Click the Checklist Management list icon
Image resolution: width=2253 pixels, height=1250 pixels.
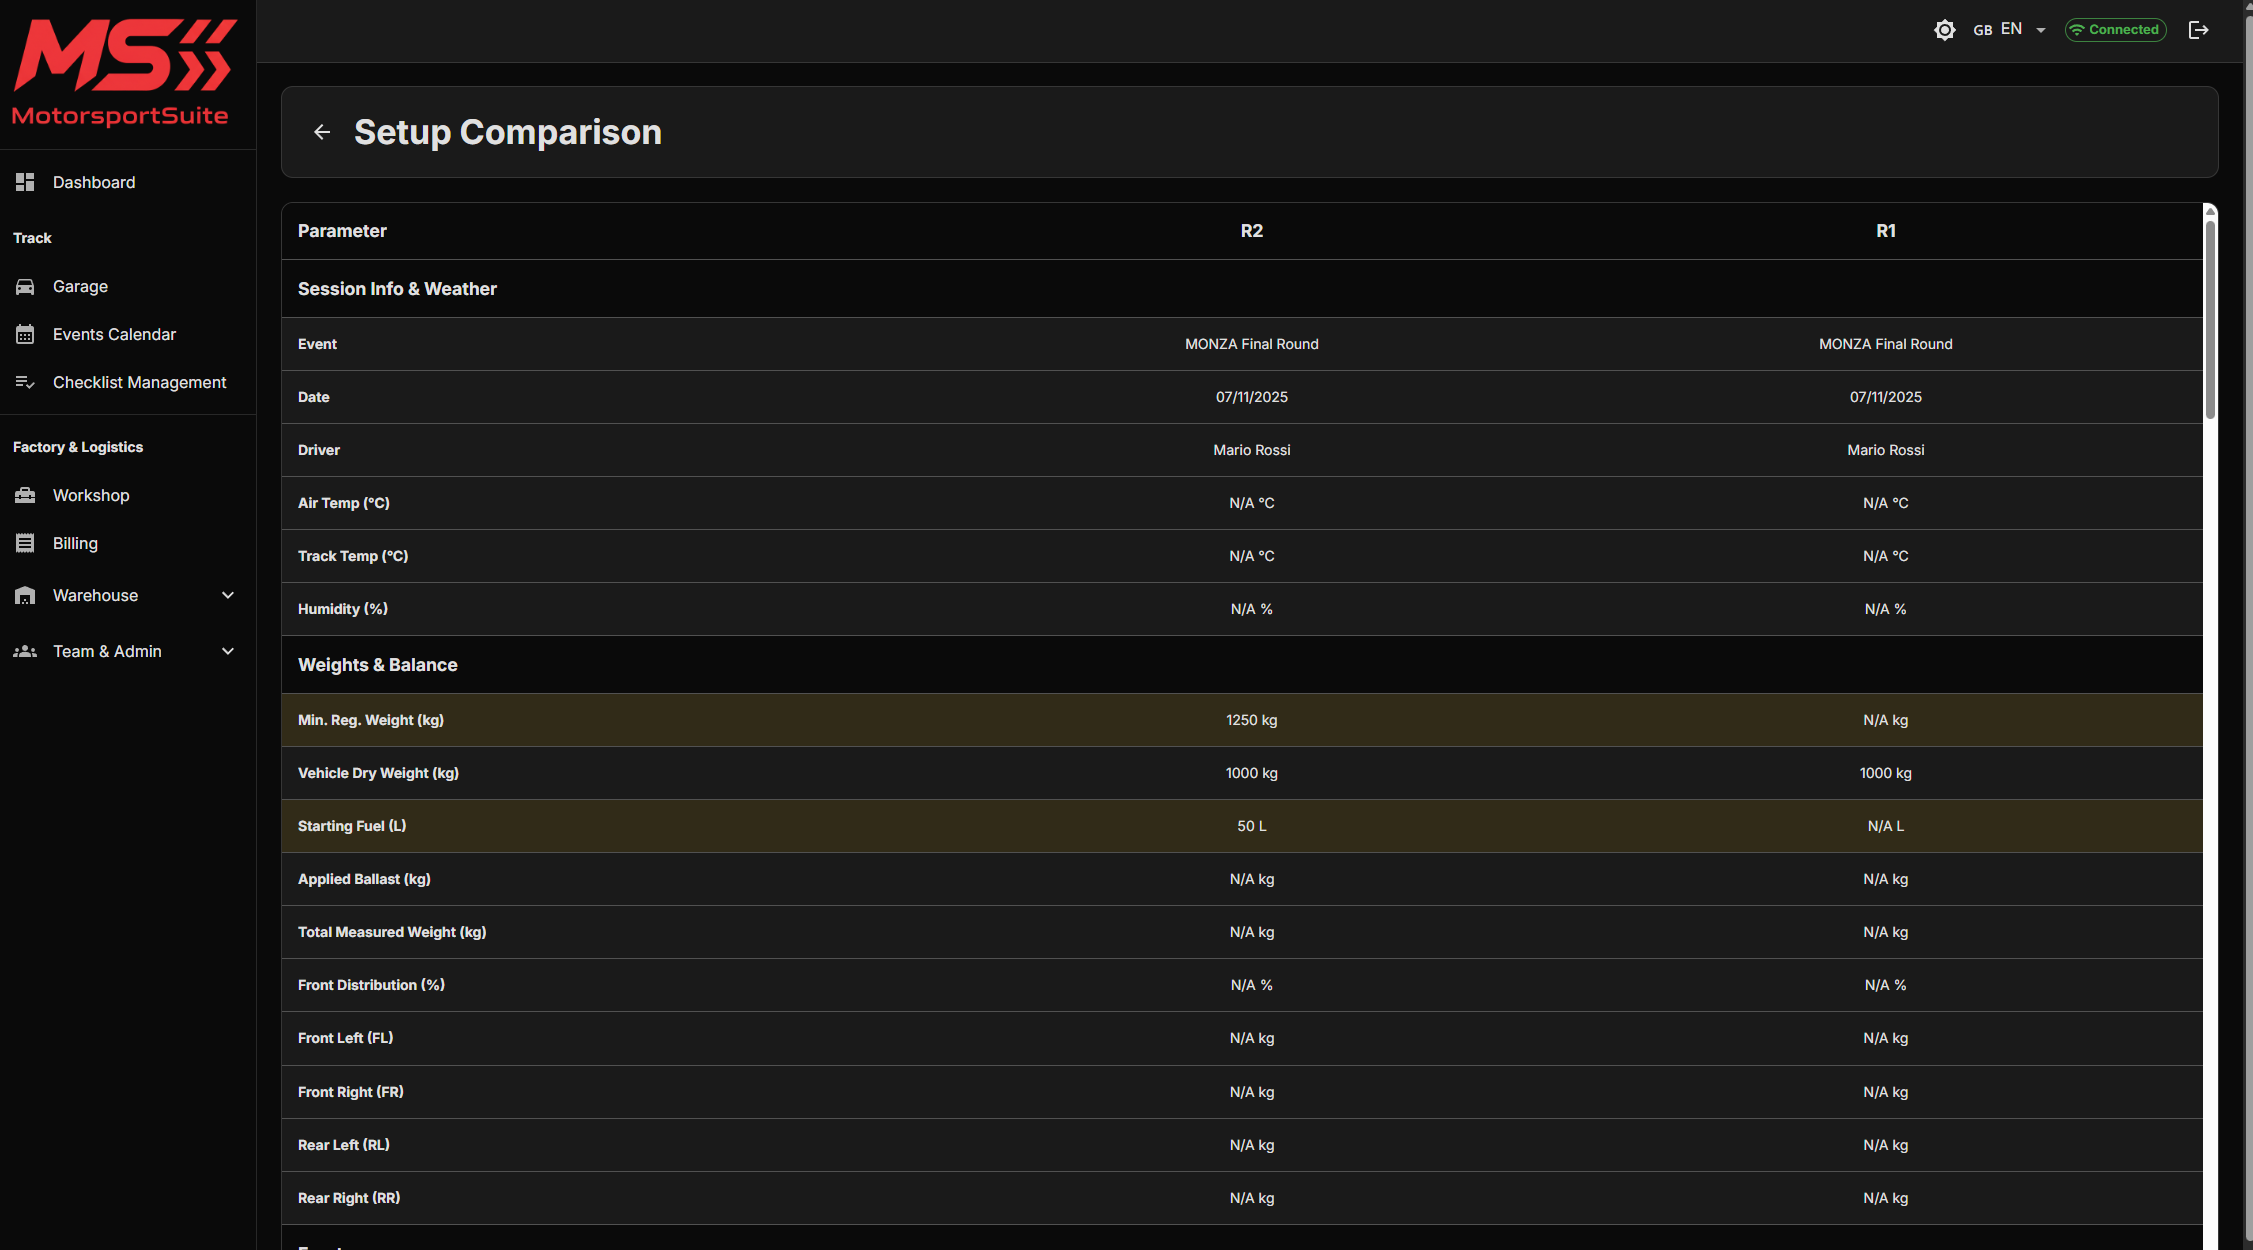click(25, 383)
